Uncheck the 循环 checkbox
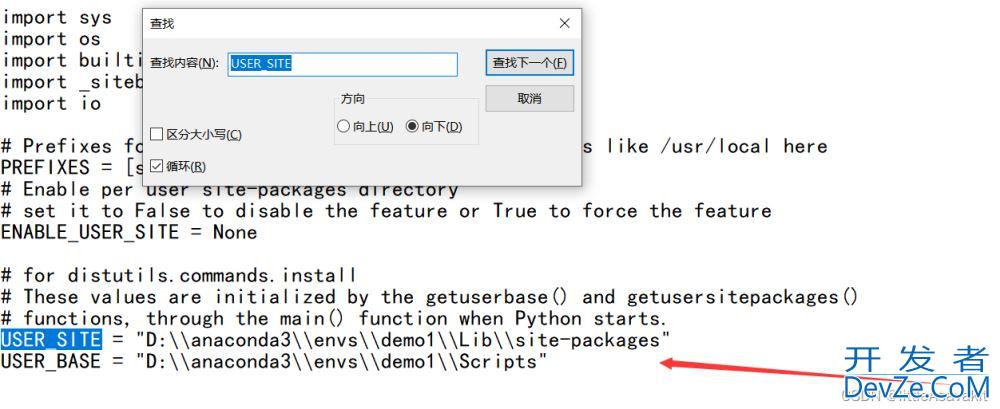1000x409 pixels. point(157,166)
